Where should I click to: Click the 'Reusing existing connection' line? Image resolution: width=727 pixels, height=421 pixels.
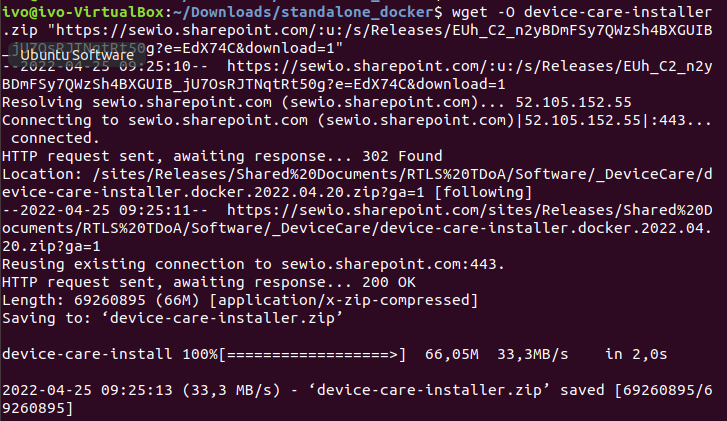(x=253, y=264)
